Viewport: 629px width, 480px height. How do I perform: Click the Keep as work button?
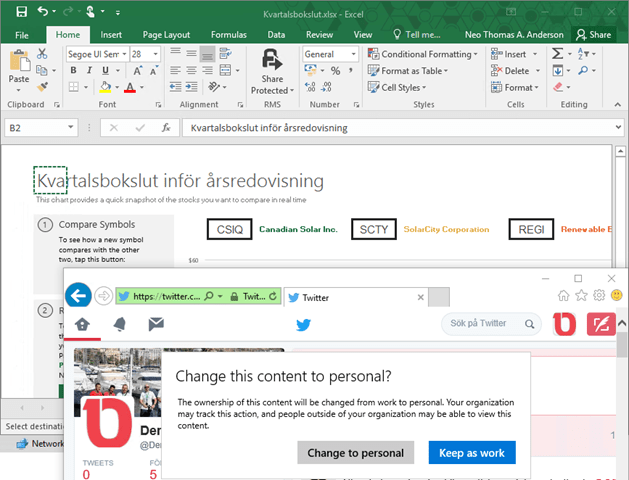click(x=472, y=452)
